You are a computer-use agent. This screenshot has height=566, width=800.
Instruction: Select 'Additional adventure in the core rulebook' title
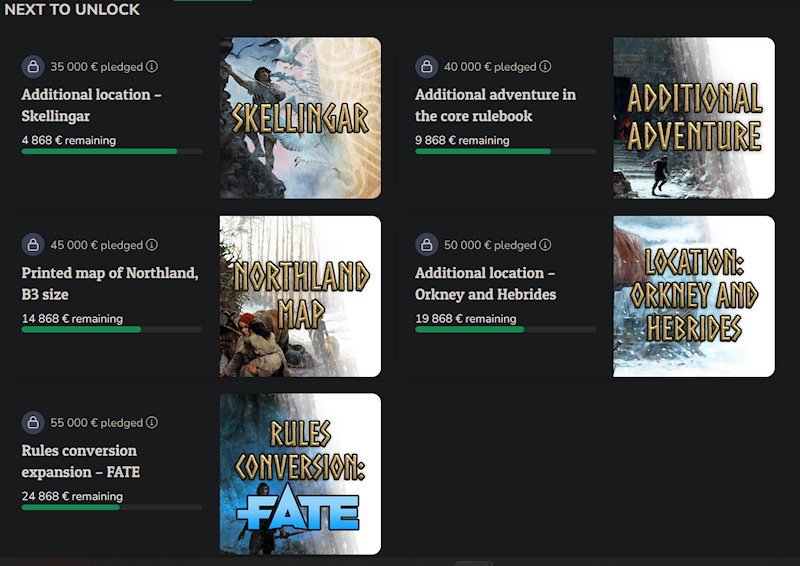pyautogui.click(x=495, y=105)
